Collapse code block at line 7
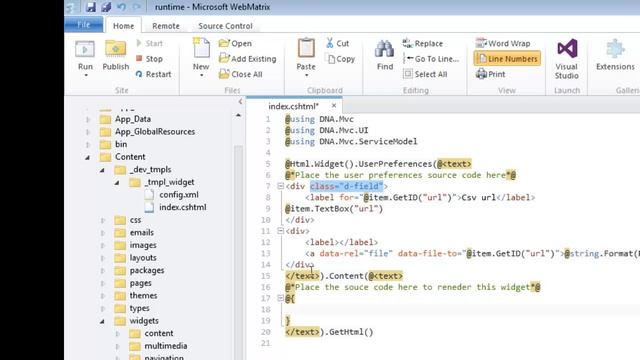The image size is (640, 360). tap(280, 186)
